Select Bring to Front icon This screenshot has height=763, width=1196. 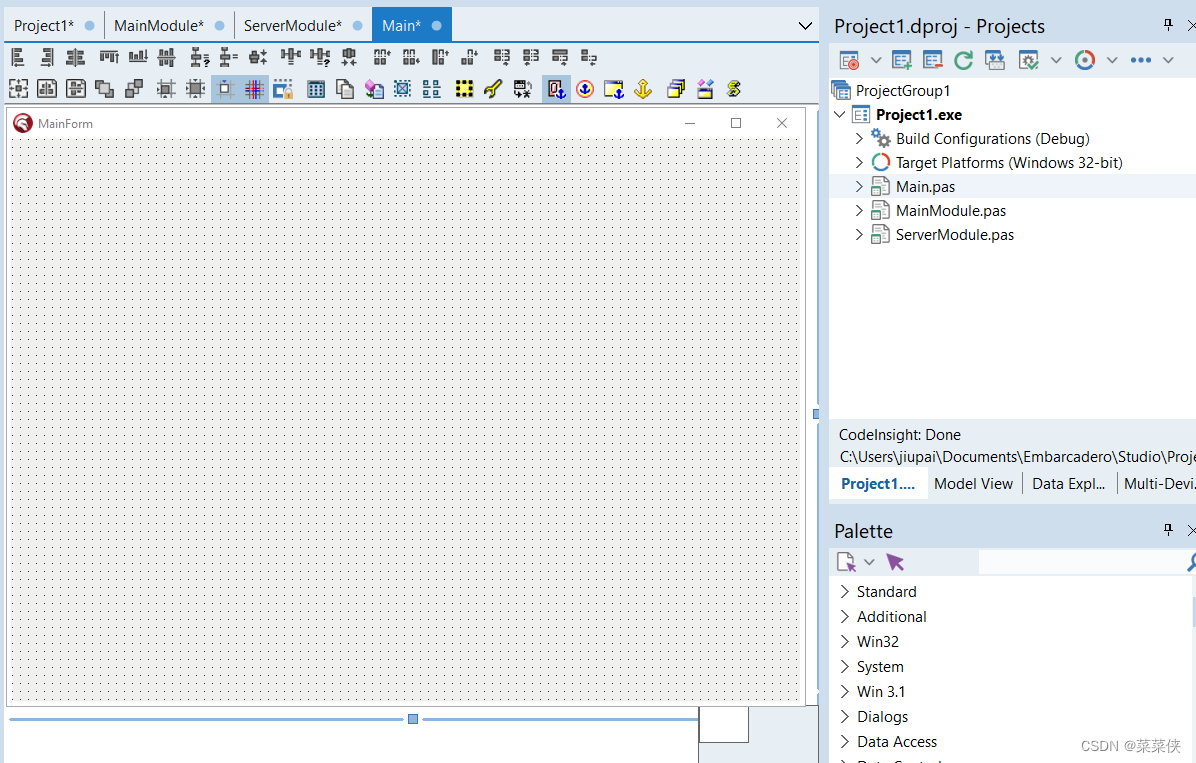(x=104, y=89)
